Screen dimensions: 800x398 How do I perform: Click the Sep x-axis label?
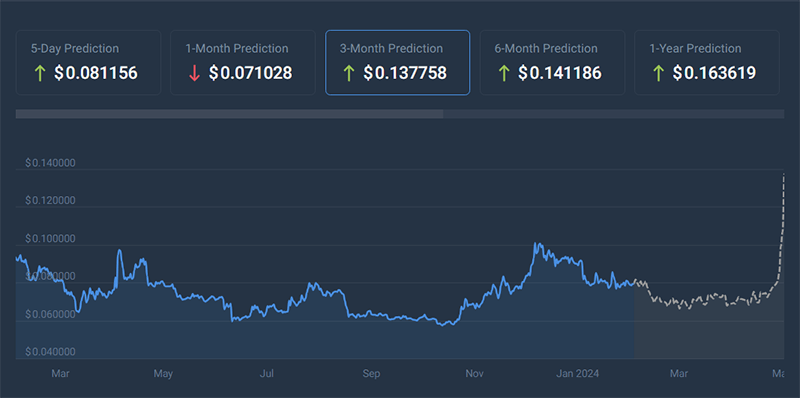pyautogui.click(x=371, y=374)
